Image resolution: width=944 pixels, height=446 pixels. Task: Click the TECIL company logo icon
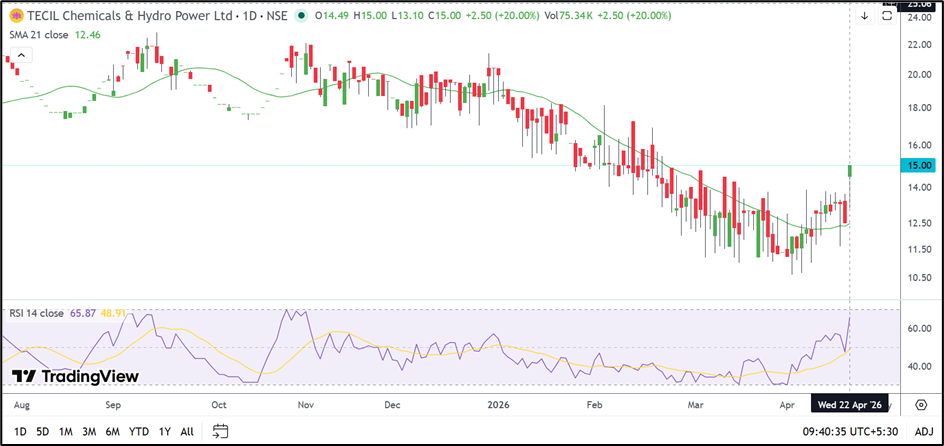point(14,16)
